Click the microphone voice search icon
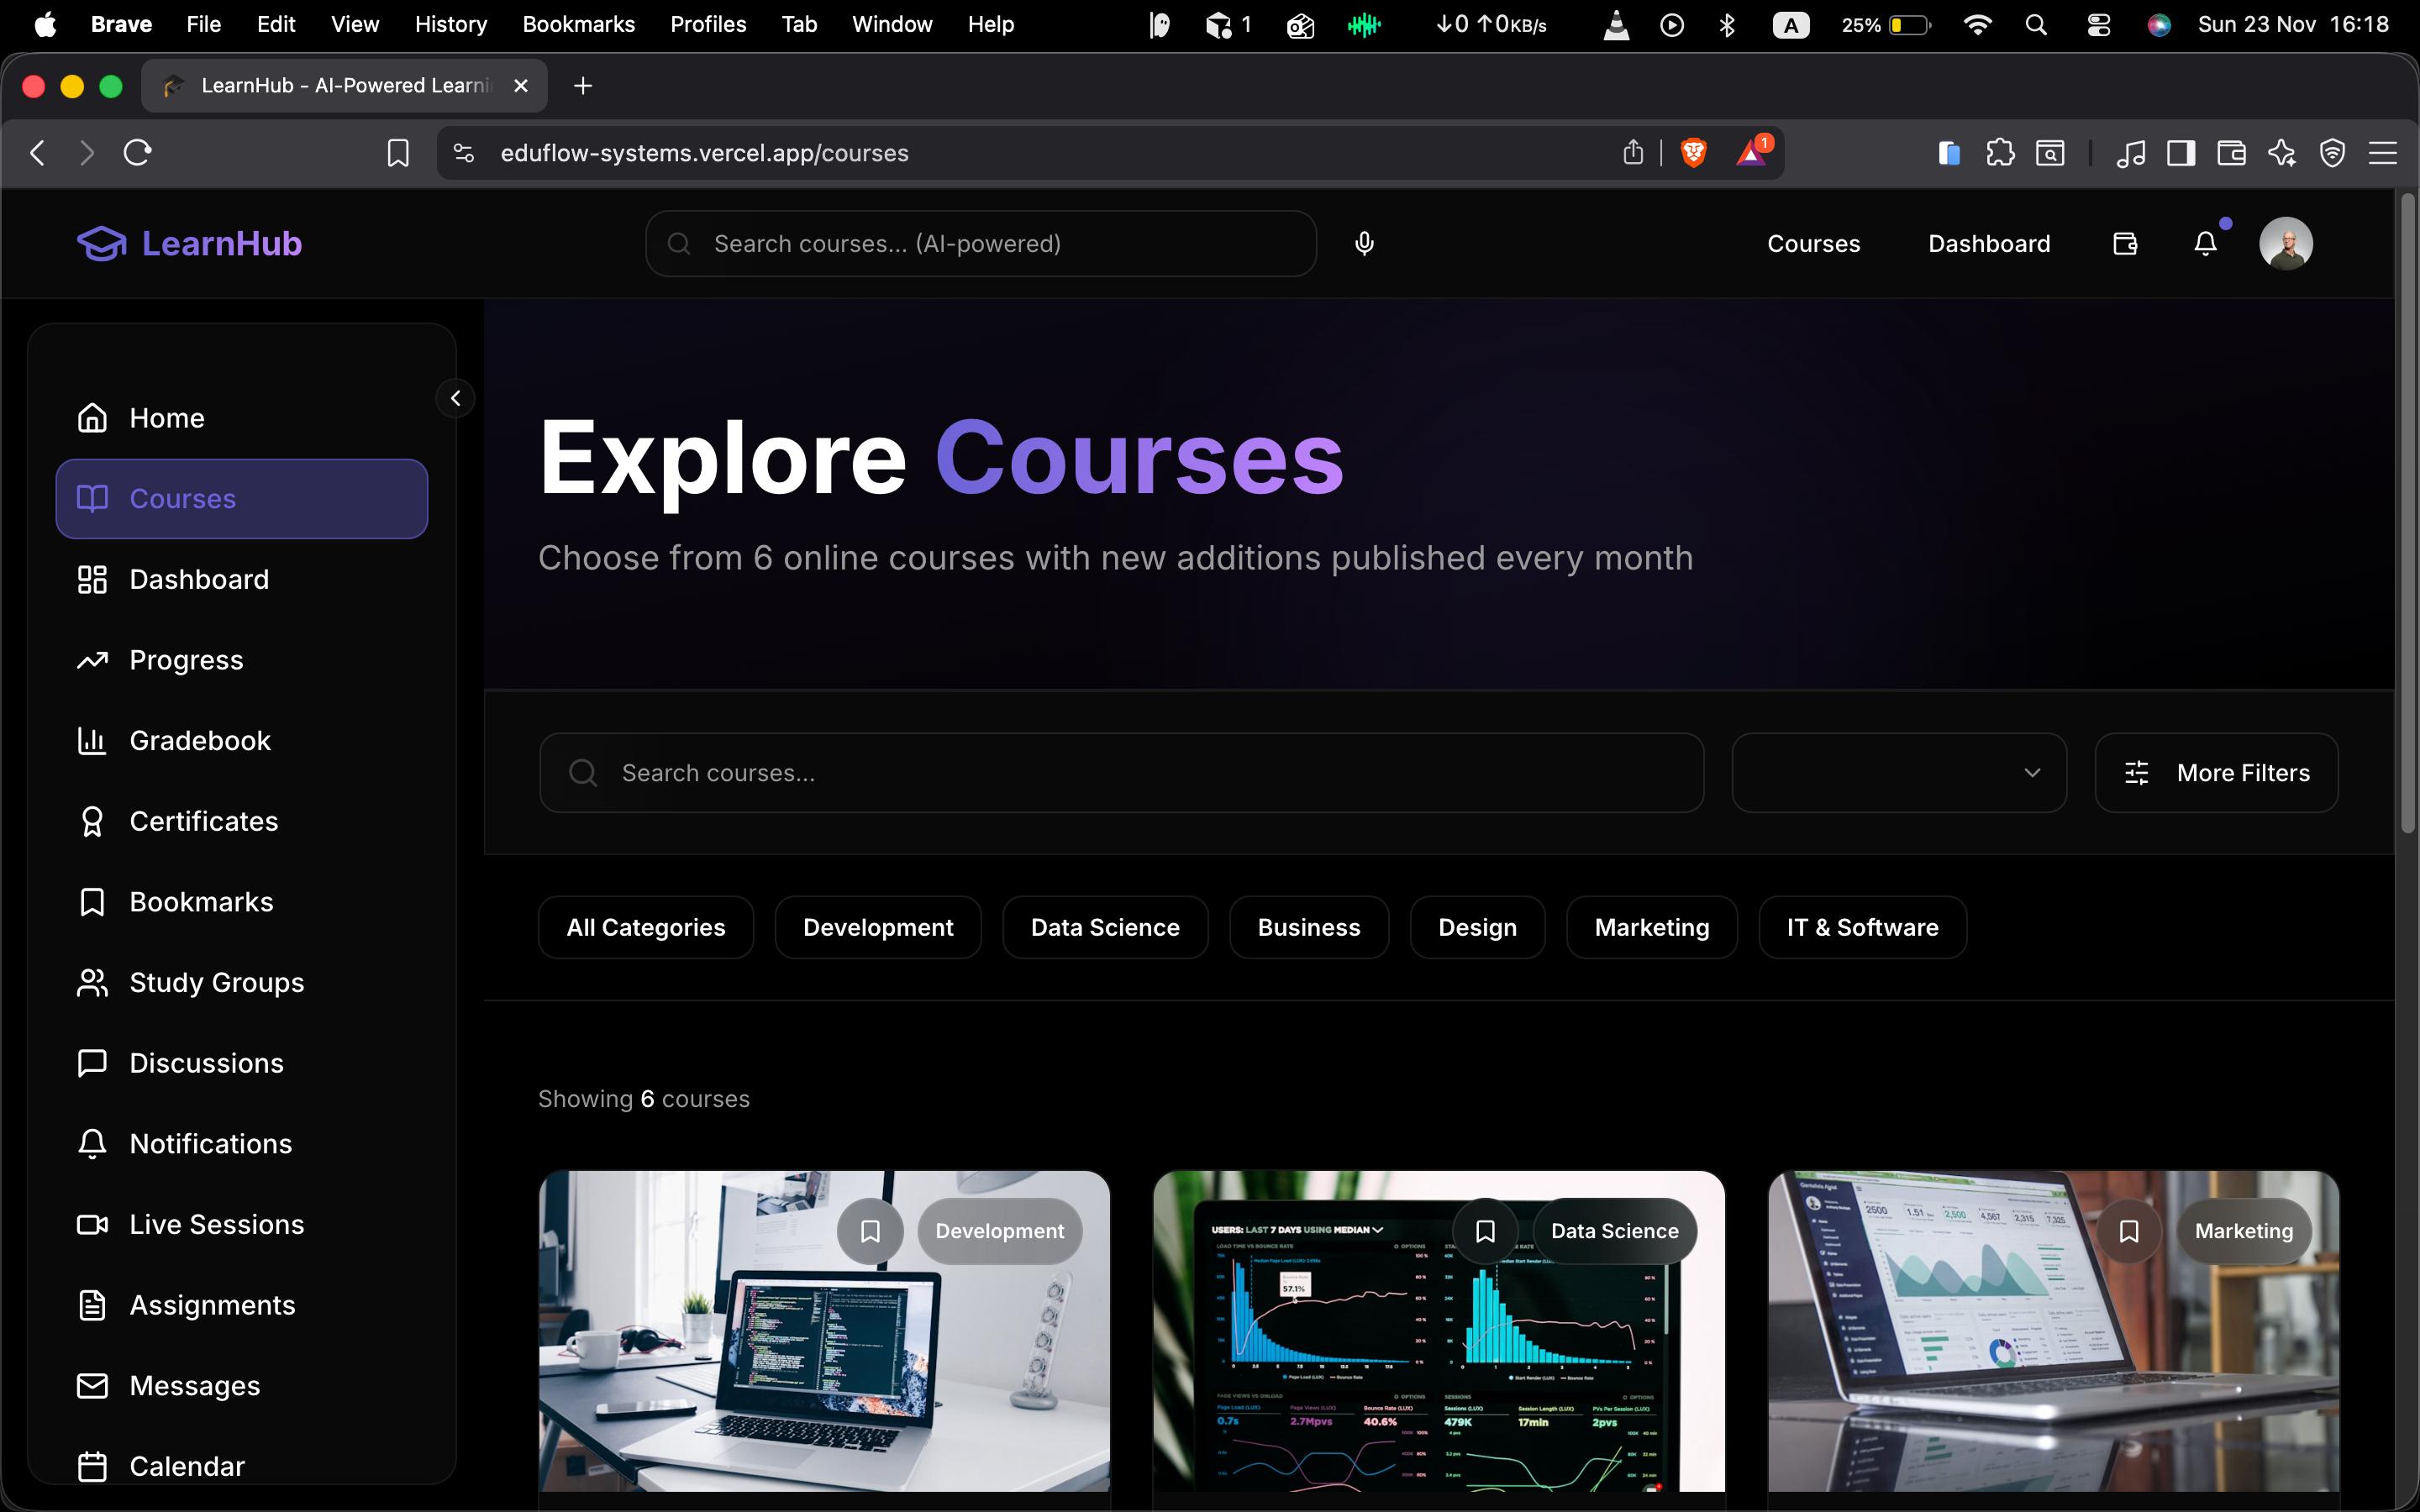 1364,244
